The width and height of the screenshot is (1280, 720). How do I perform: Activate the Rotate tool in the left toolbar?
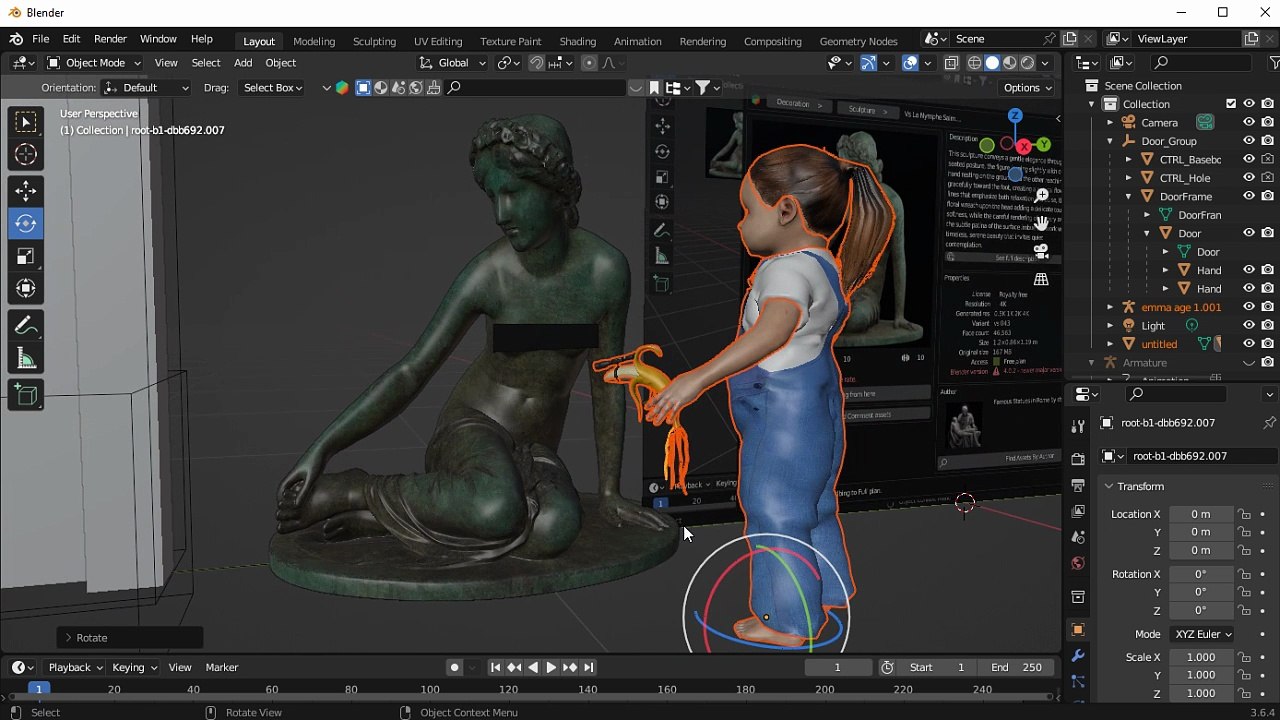coord(26,223)
